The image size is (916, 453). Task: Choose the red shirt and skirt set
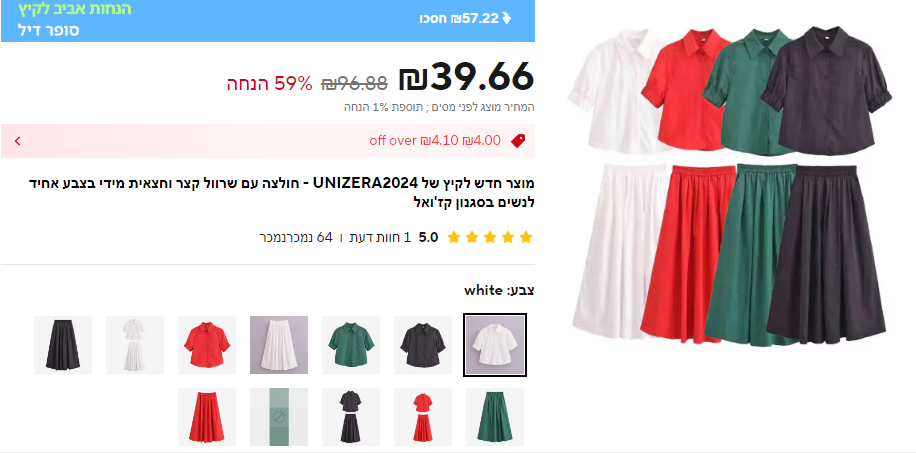pos(423,417)
